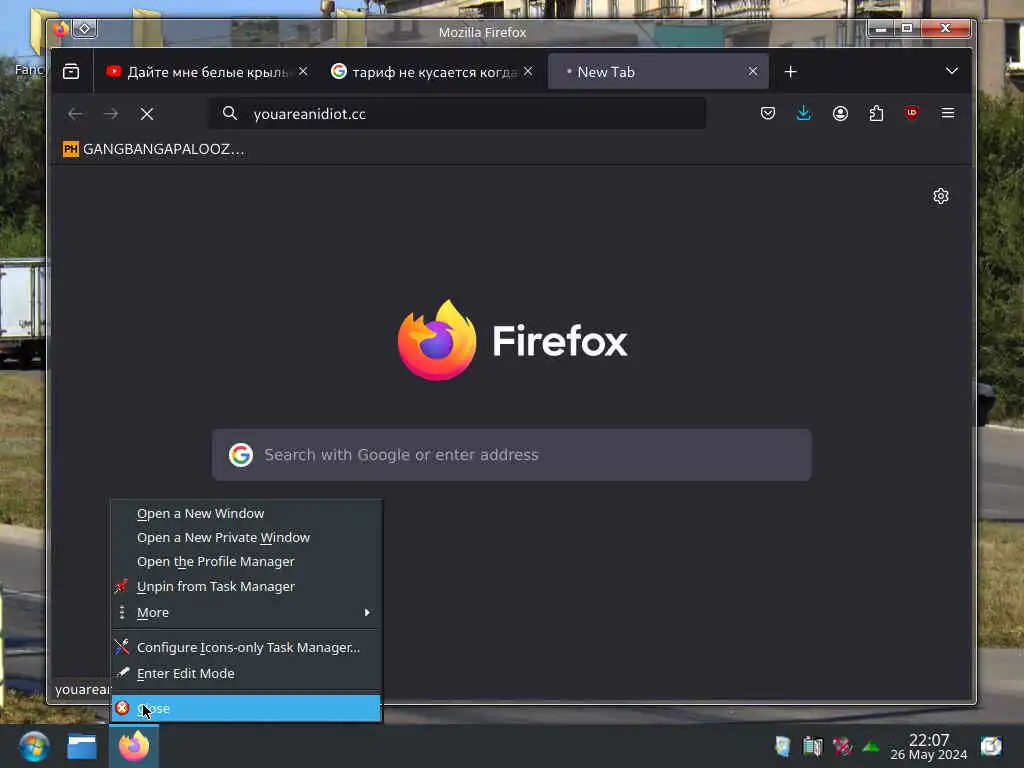Open the Firefox window title bar menu icon
This screenshot has height=768, width=1024.
coord(60,29)
